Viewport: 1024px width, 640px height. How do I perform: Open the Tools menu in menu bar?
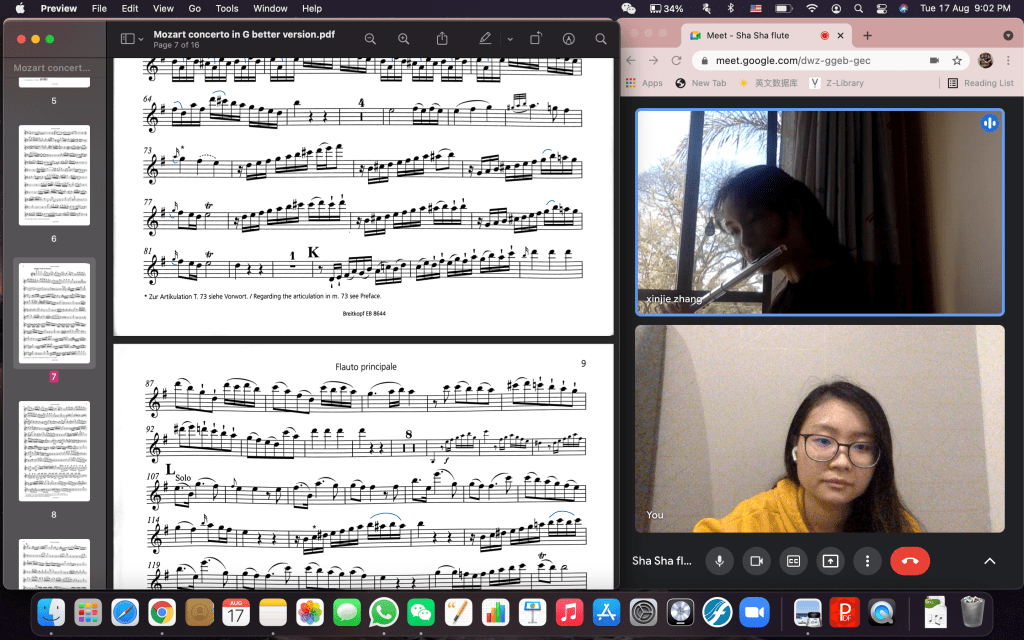[x=227, y=8]
